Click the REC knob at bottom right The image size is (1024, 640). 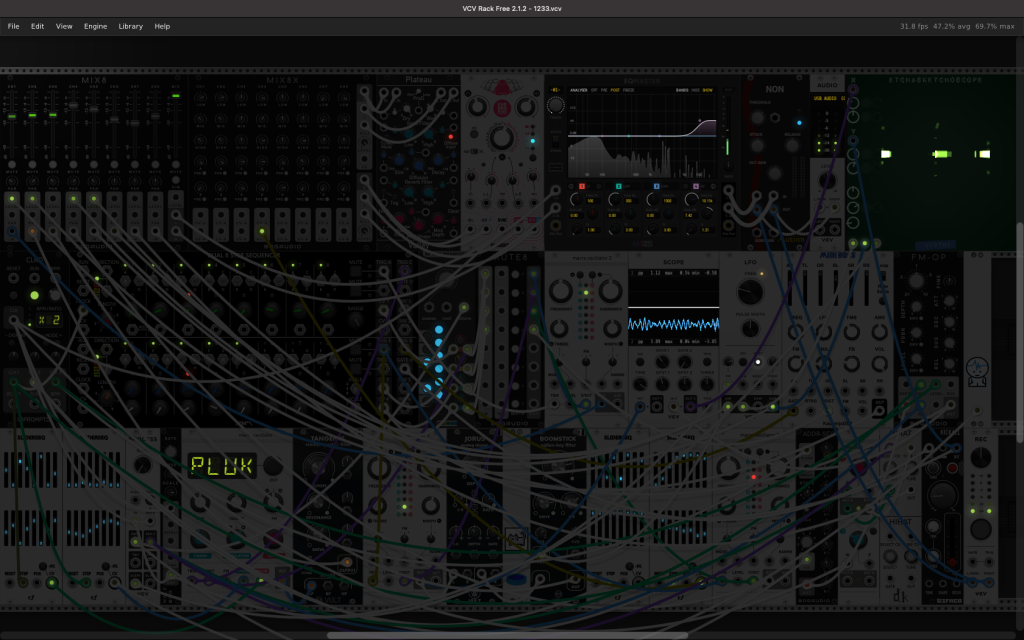pyautogui.click(x=980, y=457)
